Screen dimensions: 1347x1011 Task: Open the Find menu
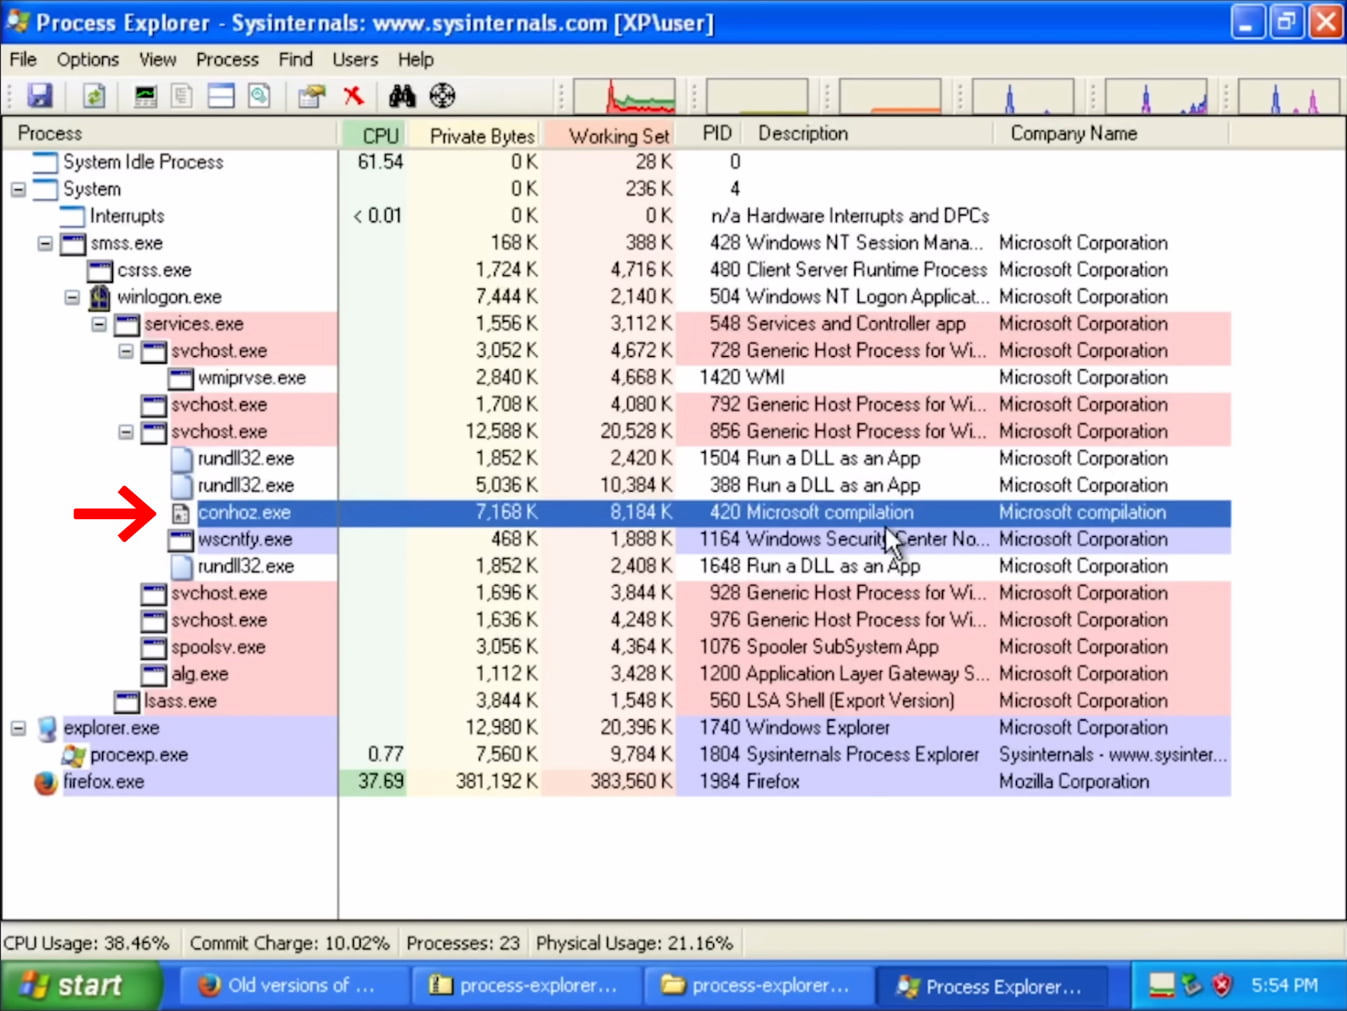(x=295, y=60)
